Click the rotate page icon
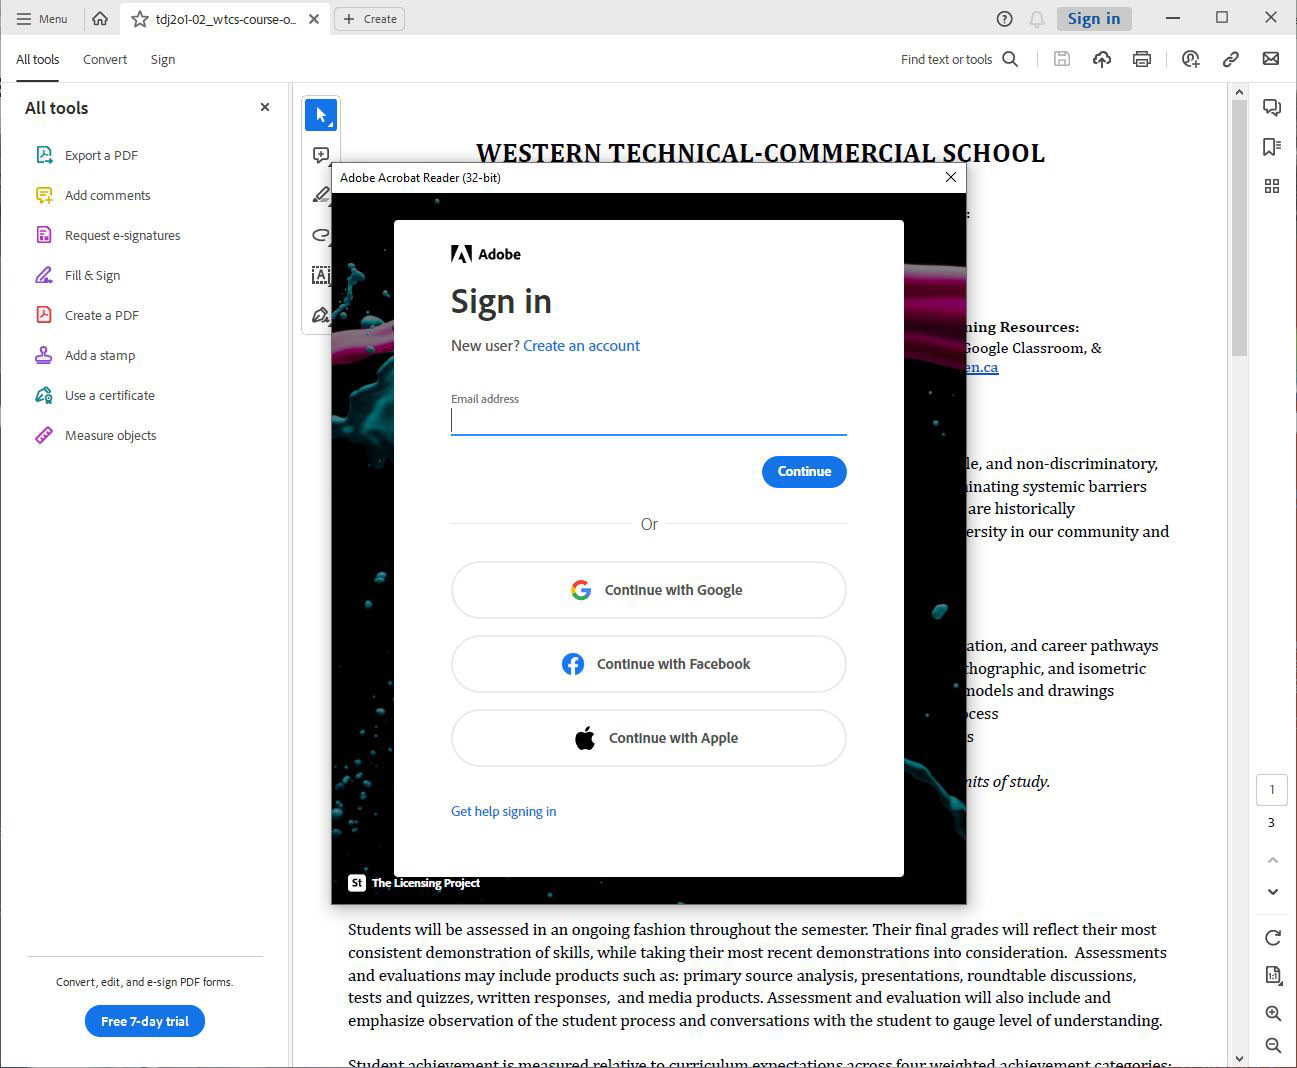 click(1272, 937)
